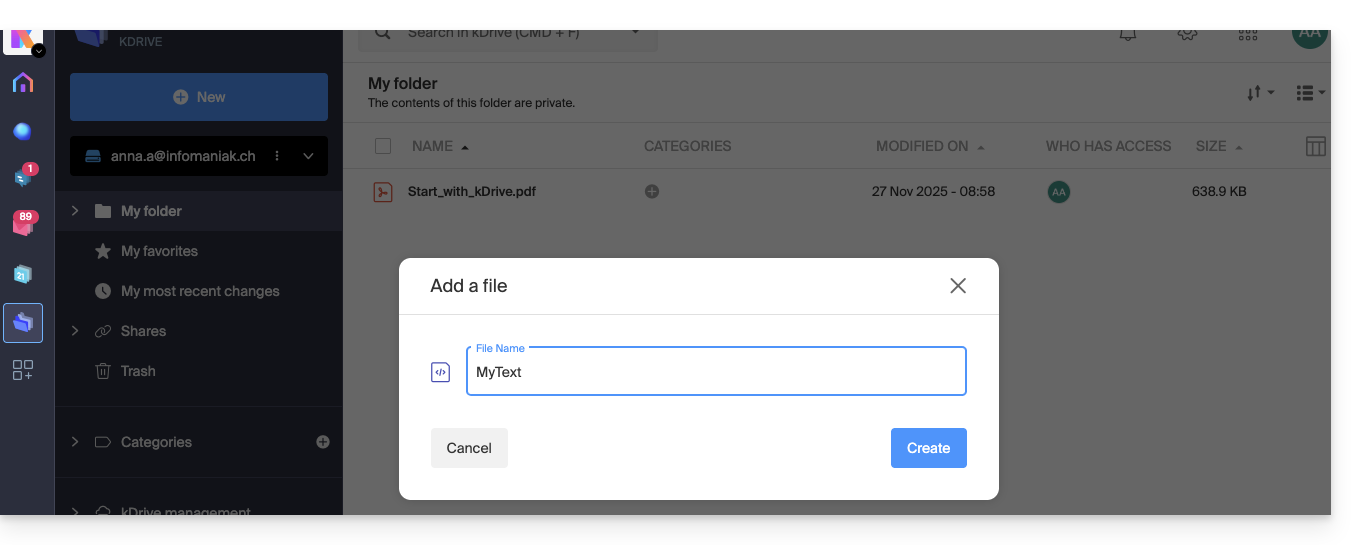Click the plus icon next to Categories
The width and height of the screenshot is (1361, 545).
coord(323,441)
